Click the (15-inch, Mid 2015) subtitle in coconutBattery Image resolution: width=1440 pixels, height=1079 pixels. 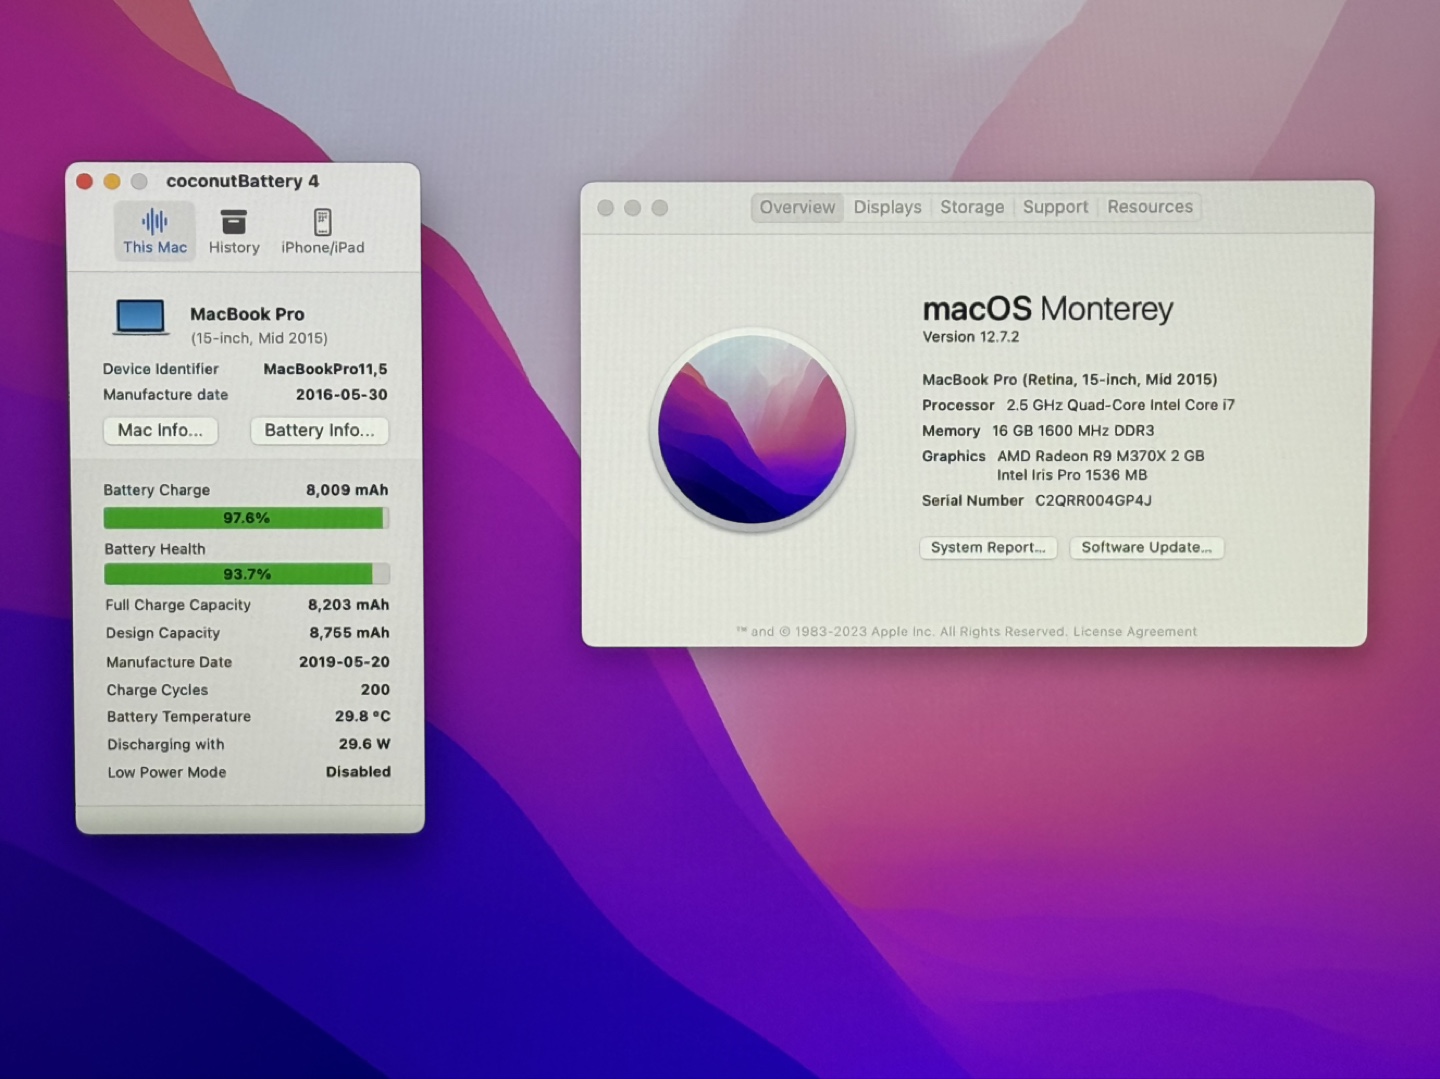tap(259, 338)
